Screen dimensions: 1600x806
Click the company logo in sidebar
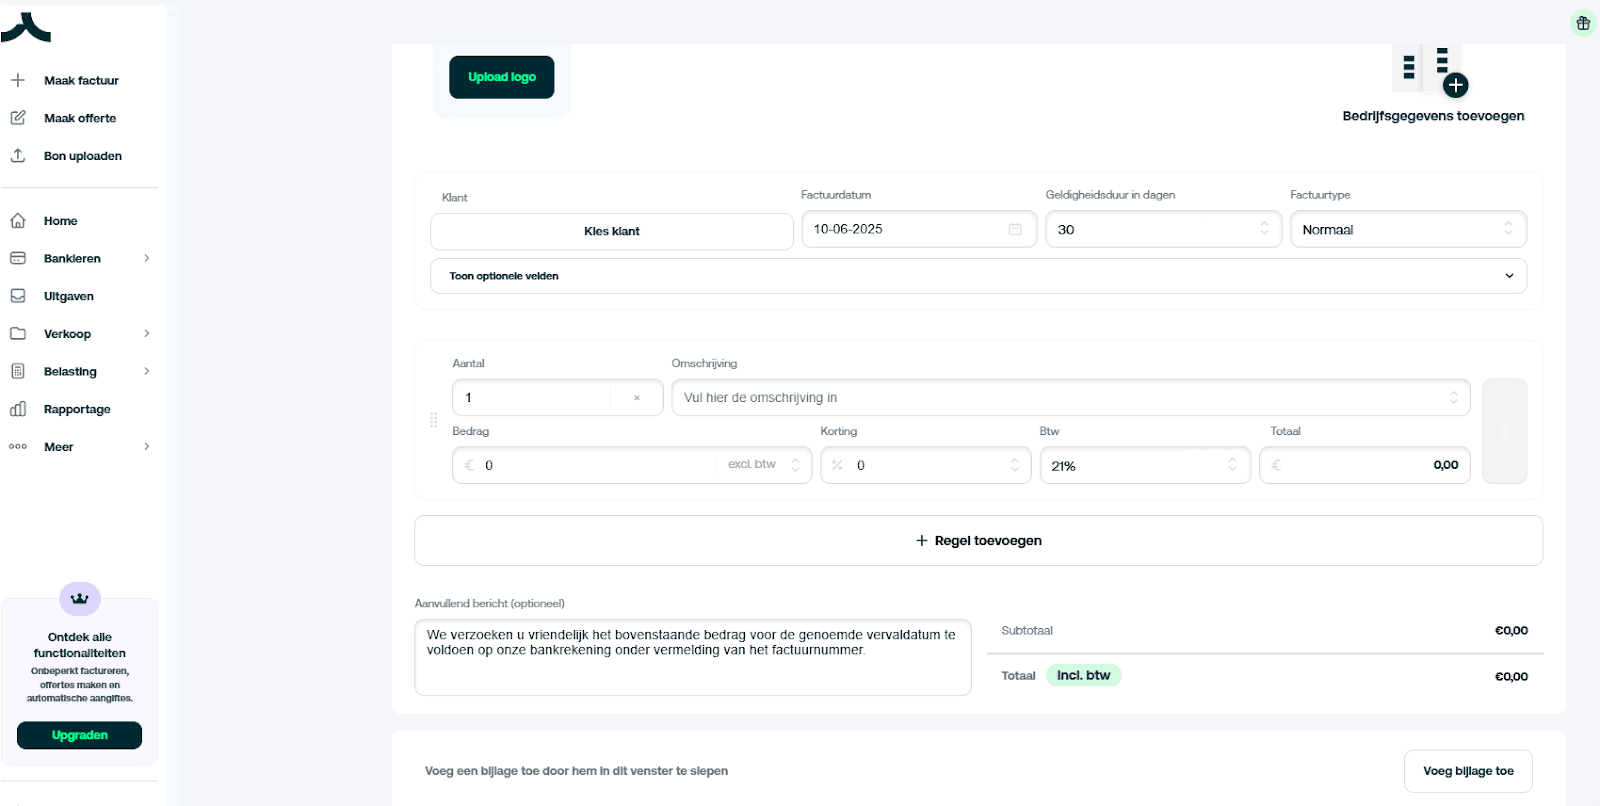point(26,27)
